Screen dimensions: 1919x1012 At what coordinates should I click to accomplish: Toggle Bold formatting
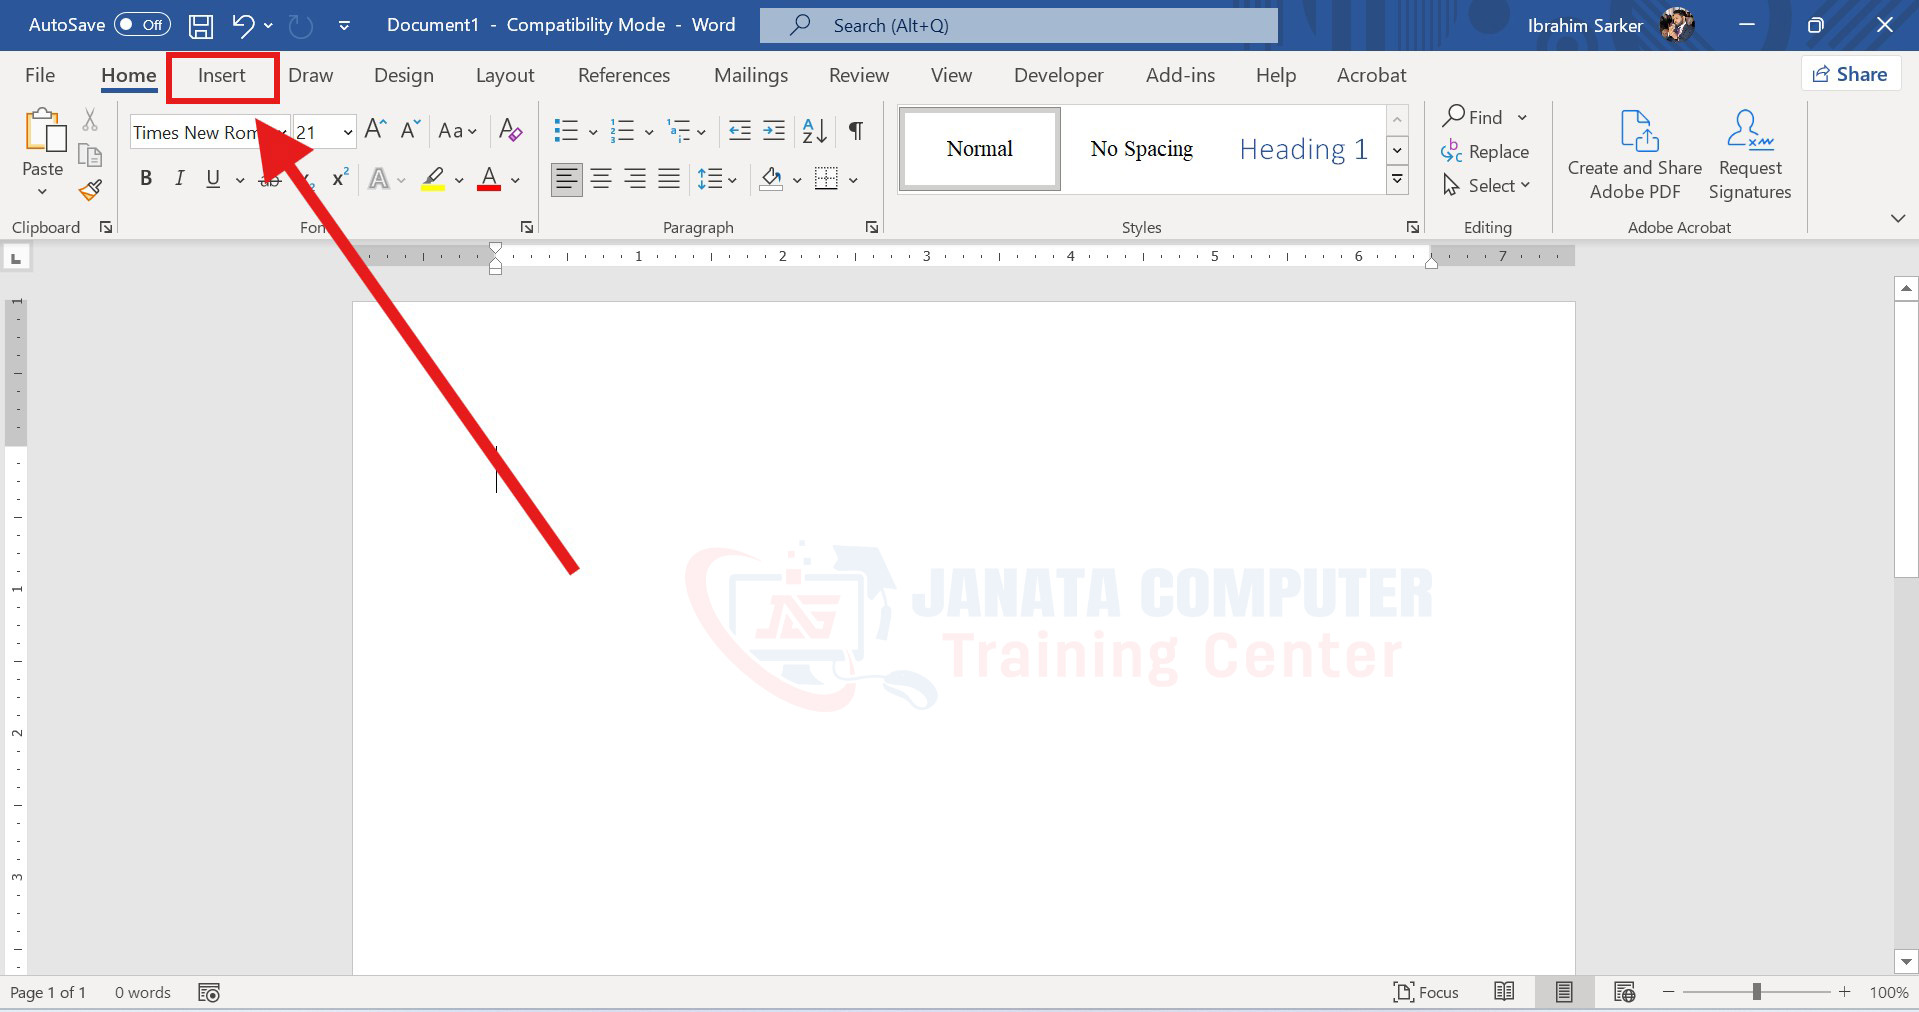(146, 179)
